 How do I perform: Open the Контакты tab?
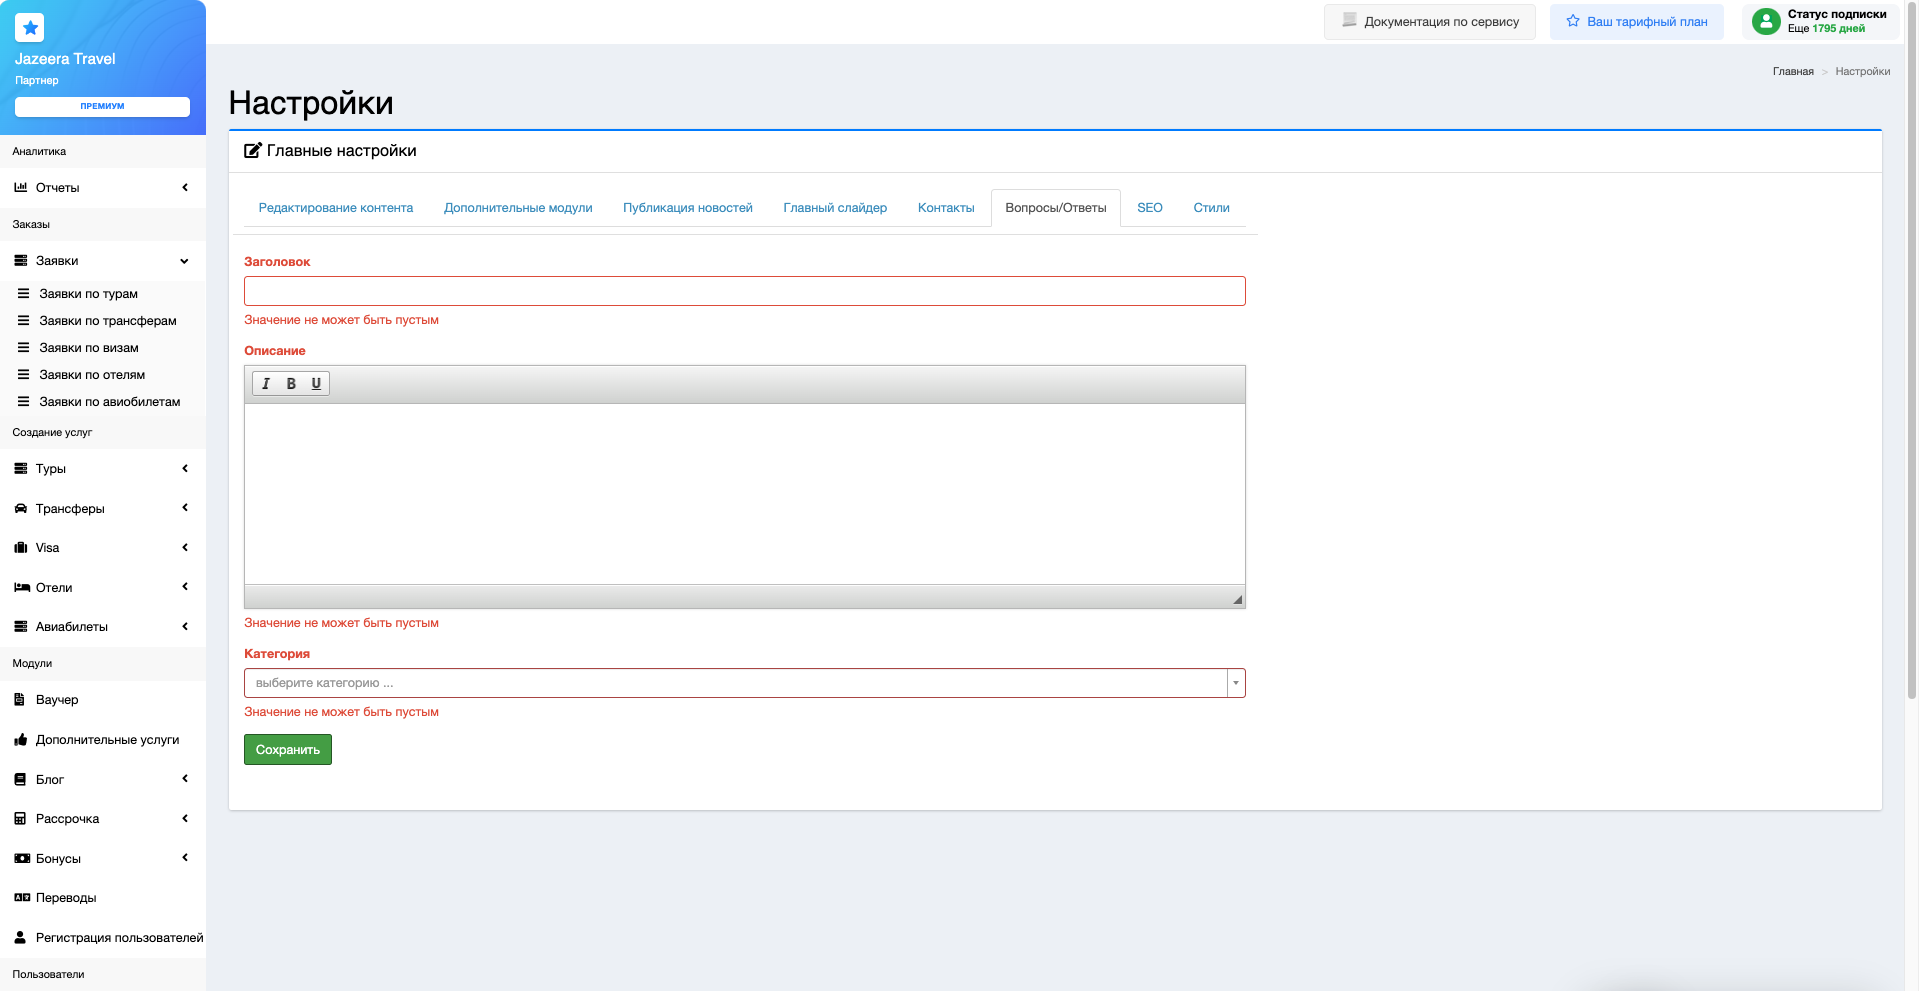[945, 208]
